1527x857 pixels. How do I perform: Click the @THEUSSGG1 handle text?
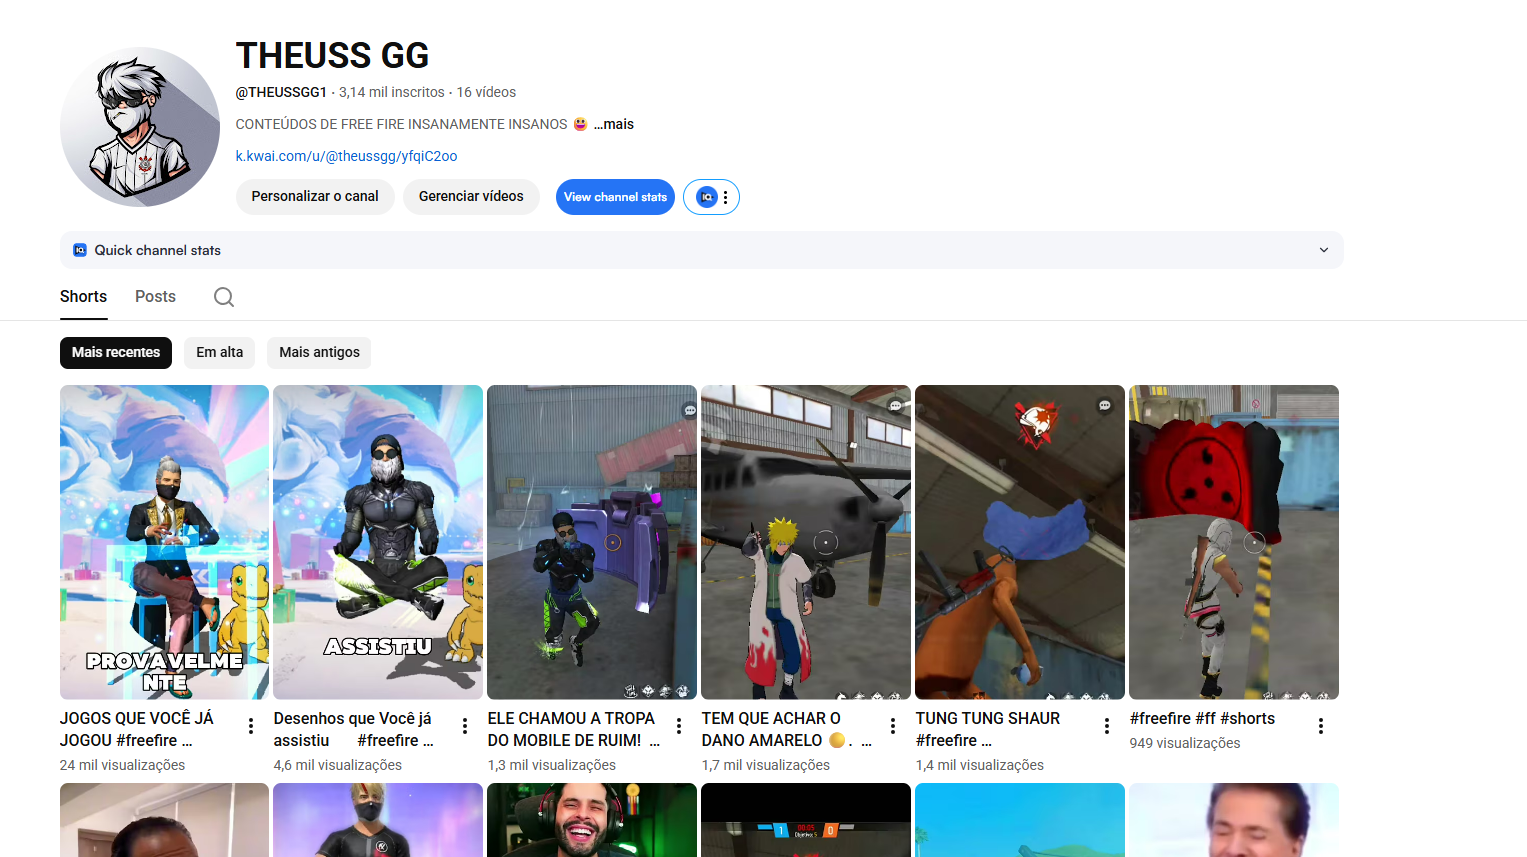click(x=281, y=92)
